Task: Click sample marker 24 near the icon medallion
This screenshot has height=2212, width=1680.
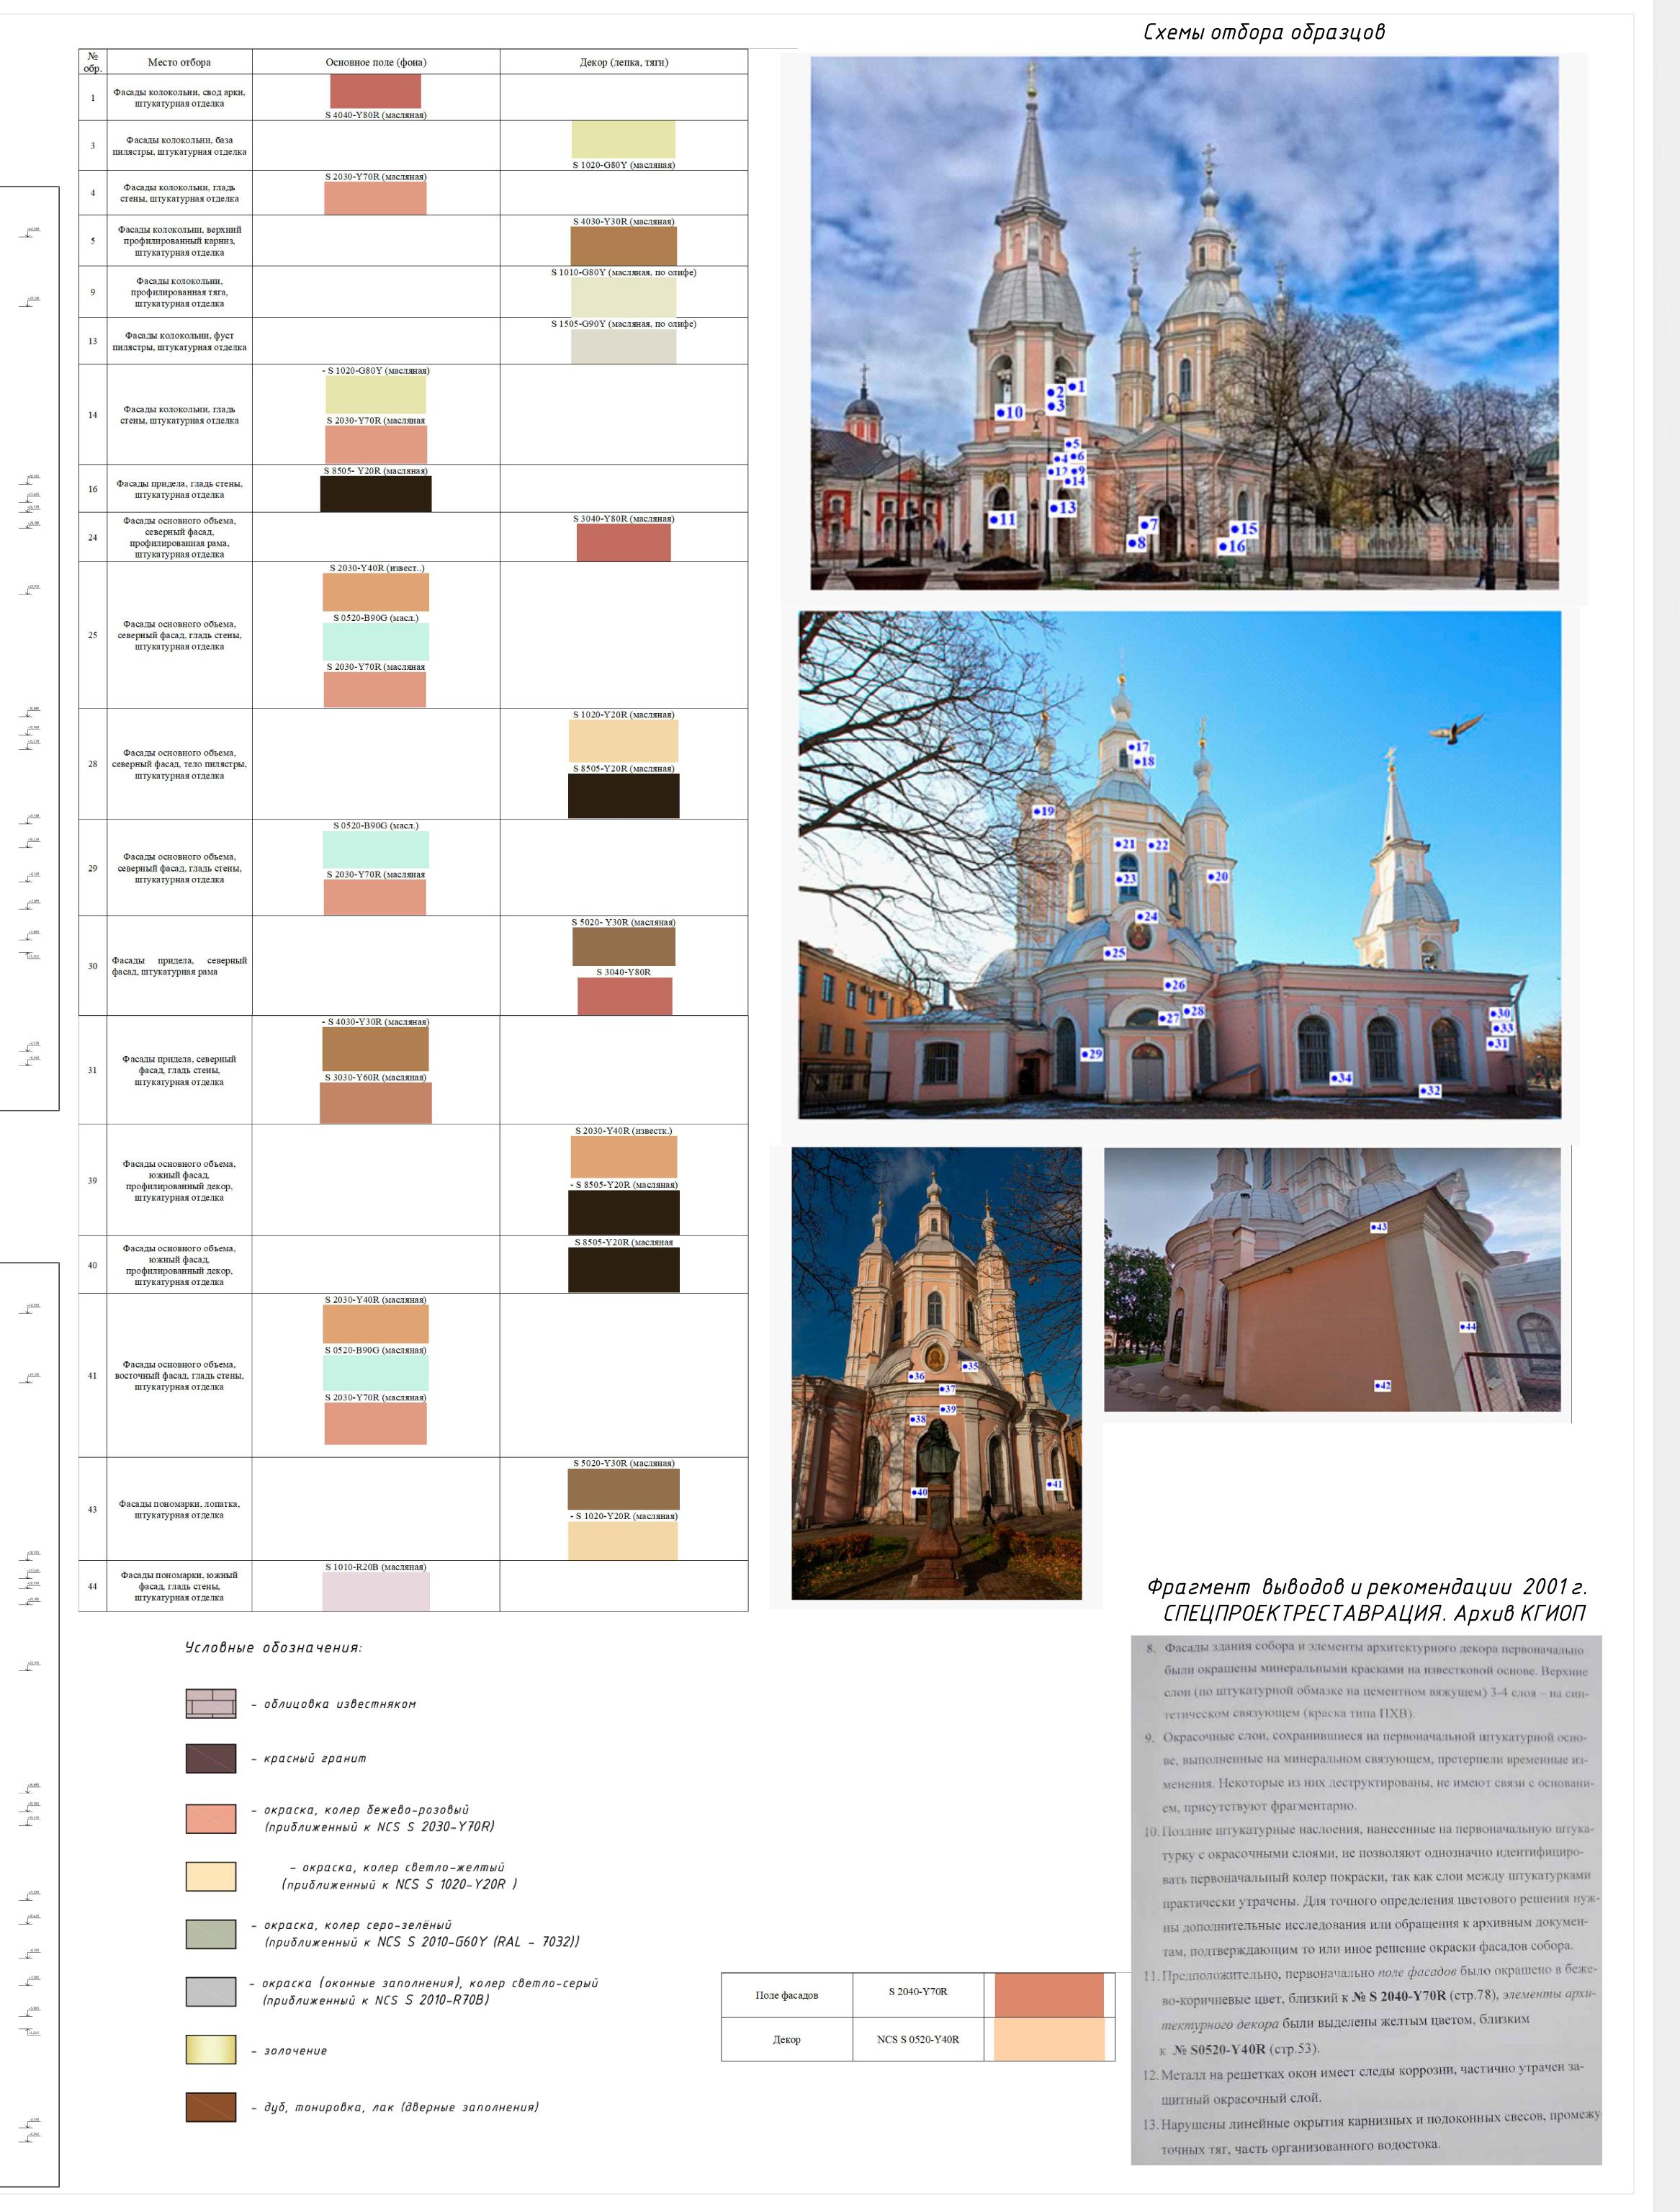Action: pos(1147,916)
